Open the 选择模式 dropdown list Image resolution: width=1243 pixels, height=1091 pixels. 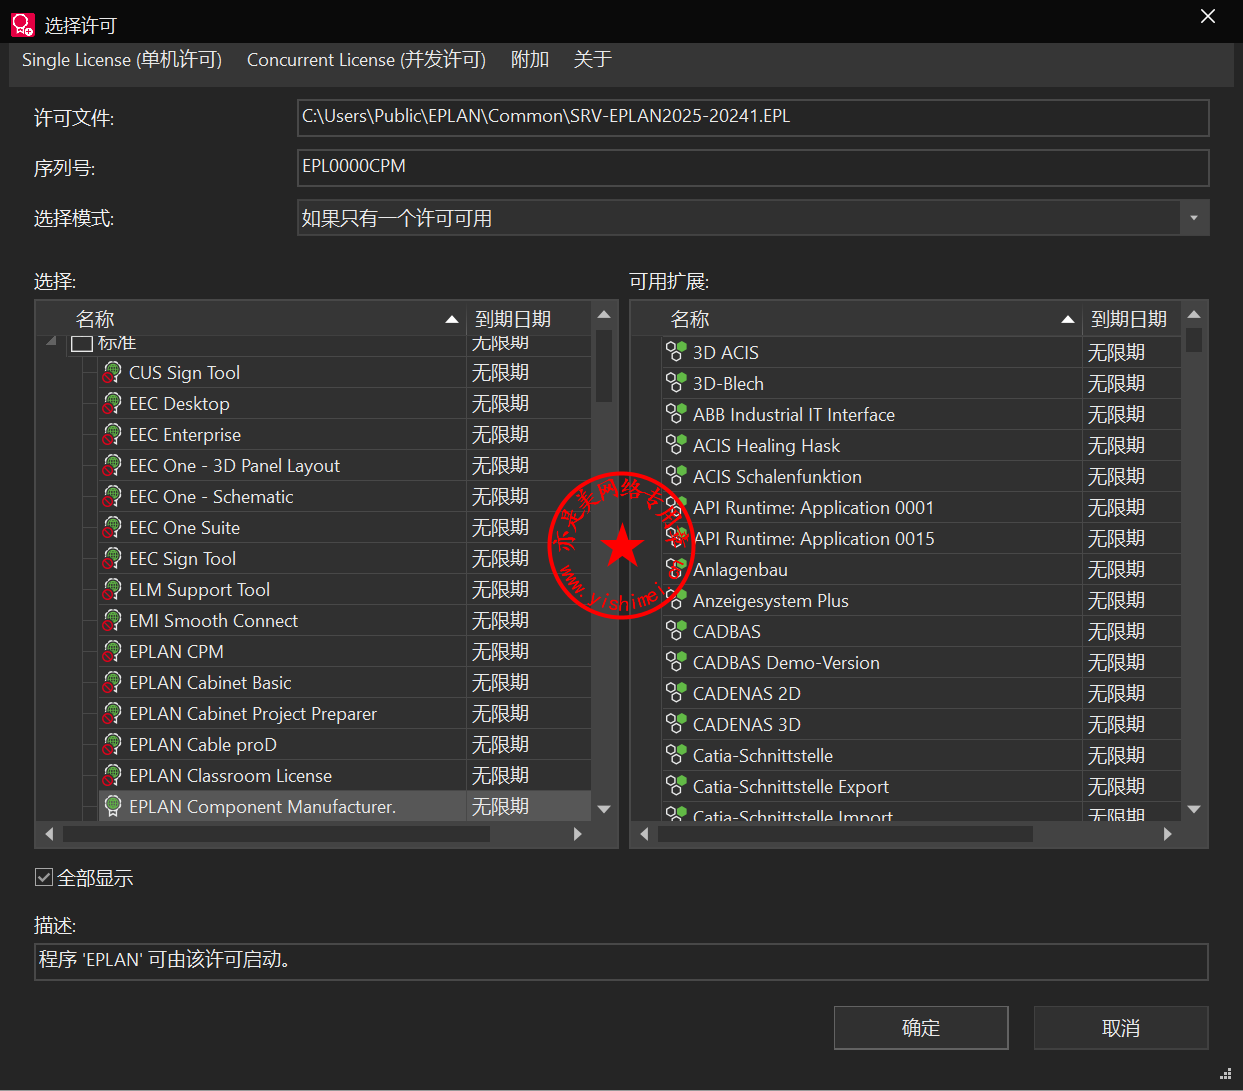(1193, 218)
